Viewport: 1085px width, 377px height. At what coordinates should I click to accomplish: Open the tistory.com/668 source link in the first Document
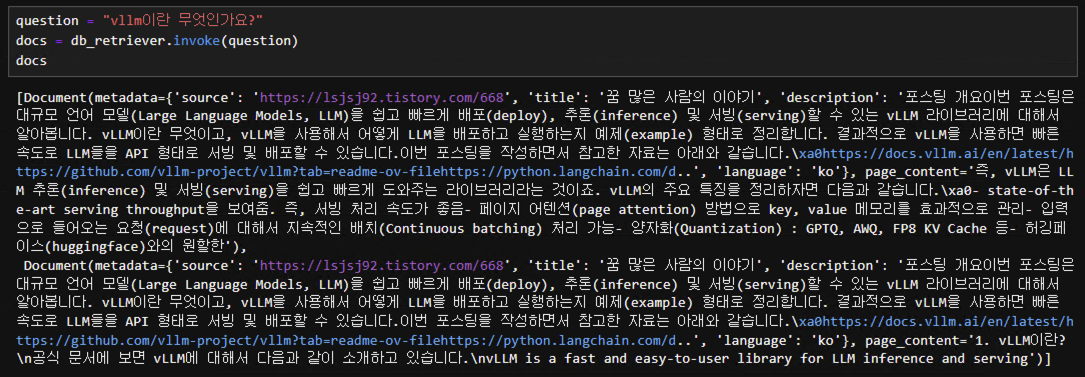pos(381,98)
